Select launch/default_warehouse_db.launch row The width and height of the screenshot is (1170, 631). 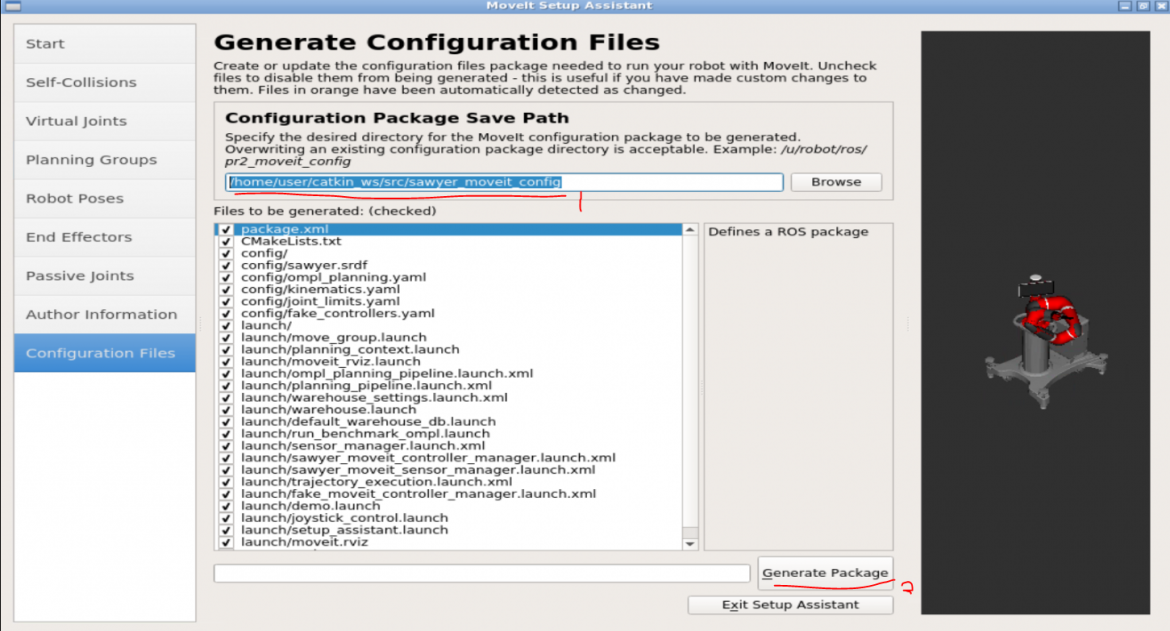coord(448,421)
